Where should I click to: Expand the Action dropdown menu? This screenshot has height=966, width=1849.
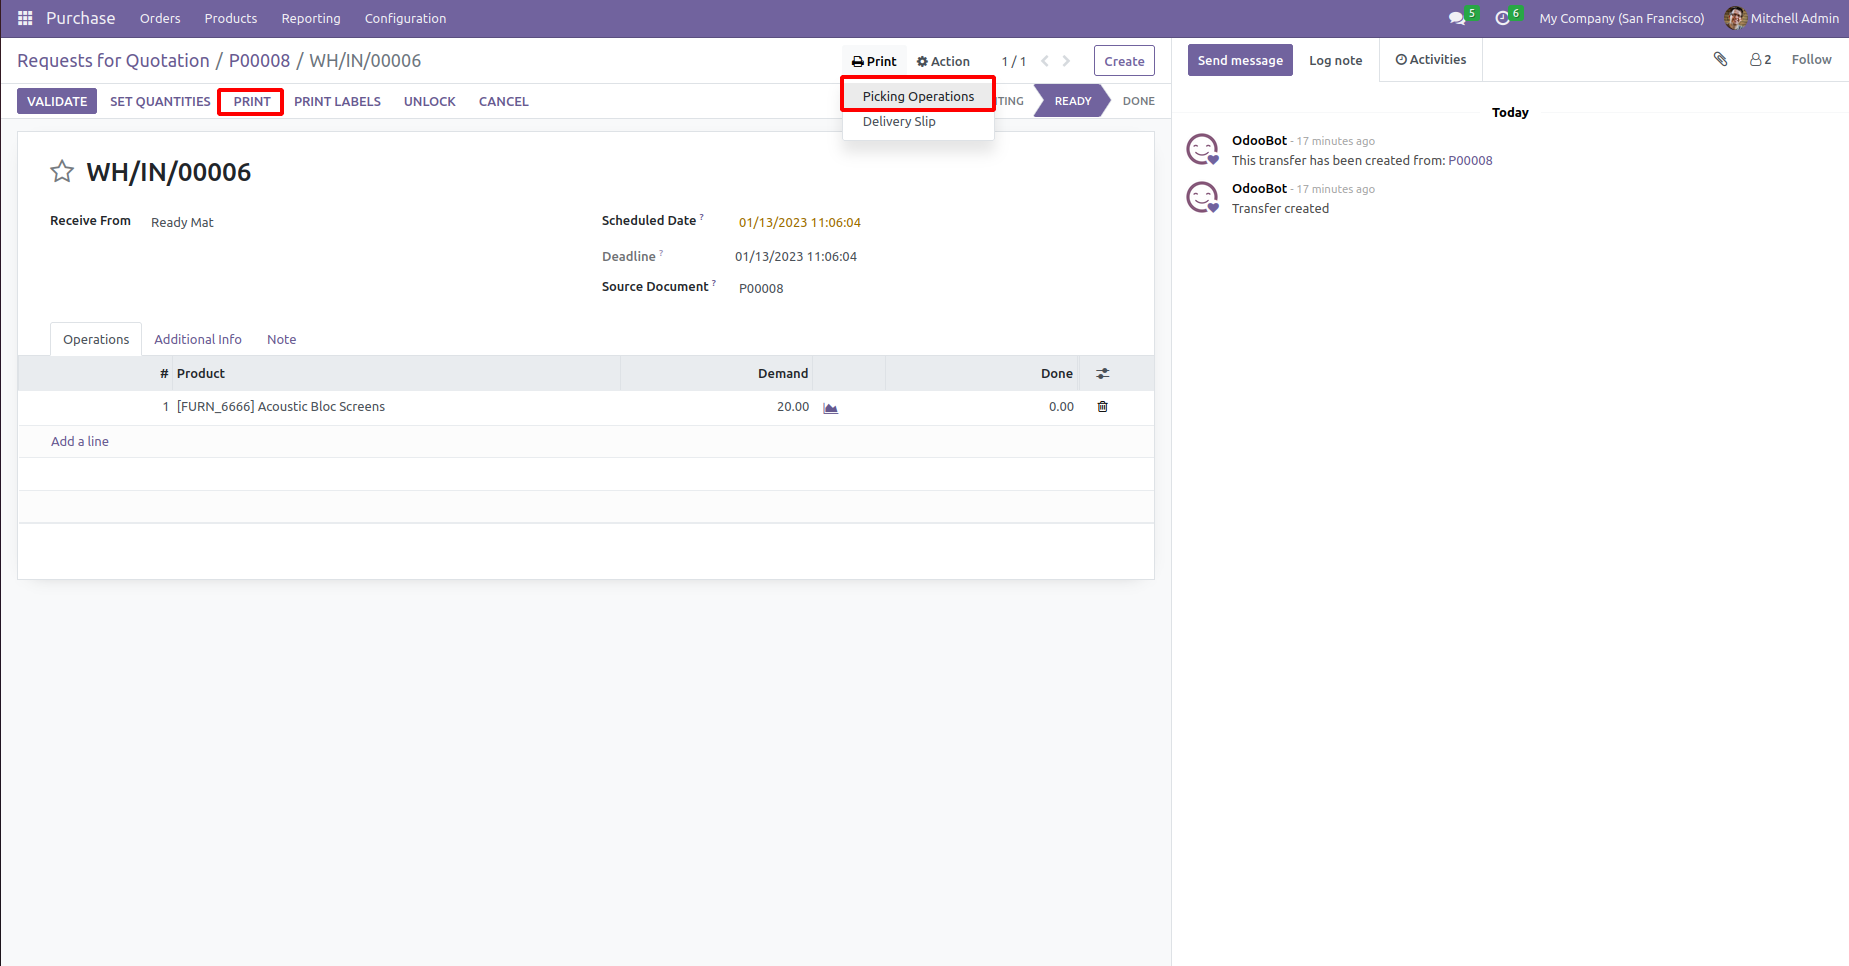click(943, 61)
